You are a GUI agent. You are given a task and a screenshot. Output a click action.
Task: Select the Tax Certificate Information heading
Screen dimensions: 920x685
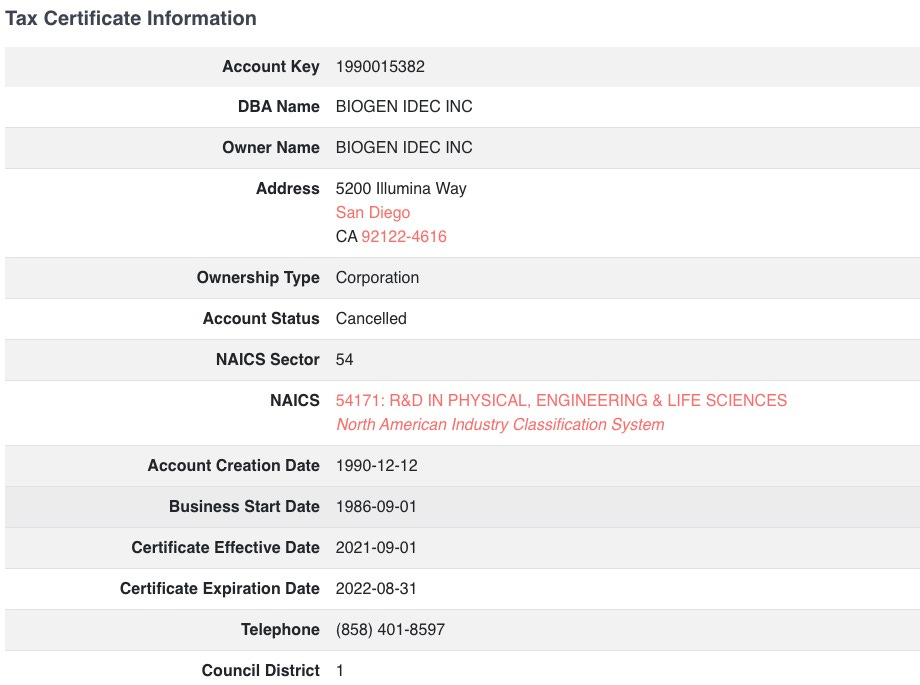[x=131, y=18]
